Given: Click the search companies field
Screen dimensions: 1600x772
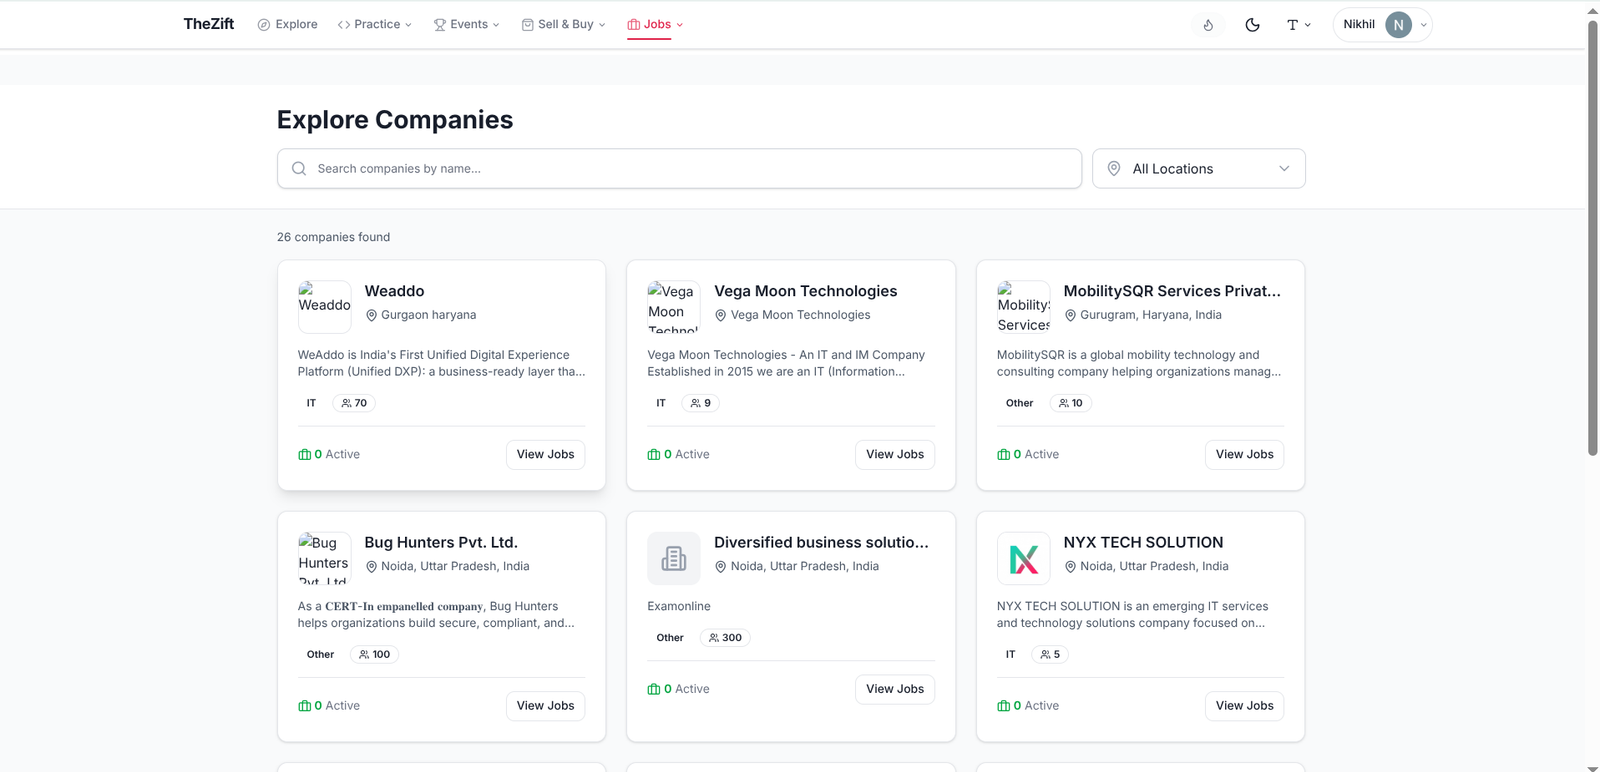Looking at the screenshot, I should coord(679,168).
